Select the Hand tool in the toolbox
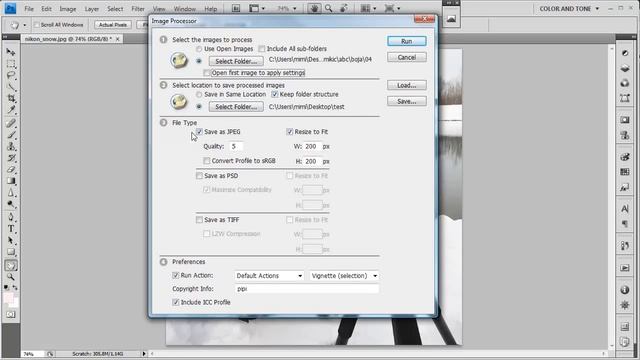640x360 pixels. [11, 266]
